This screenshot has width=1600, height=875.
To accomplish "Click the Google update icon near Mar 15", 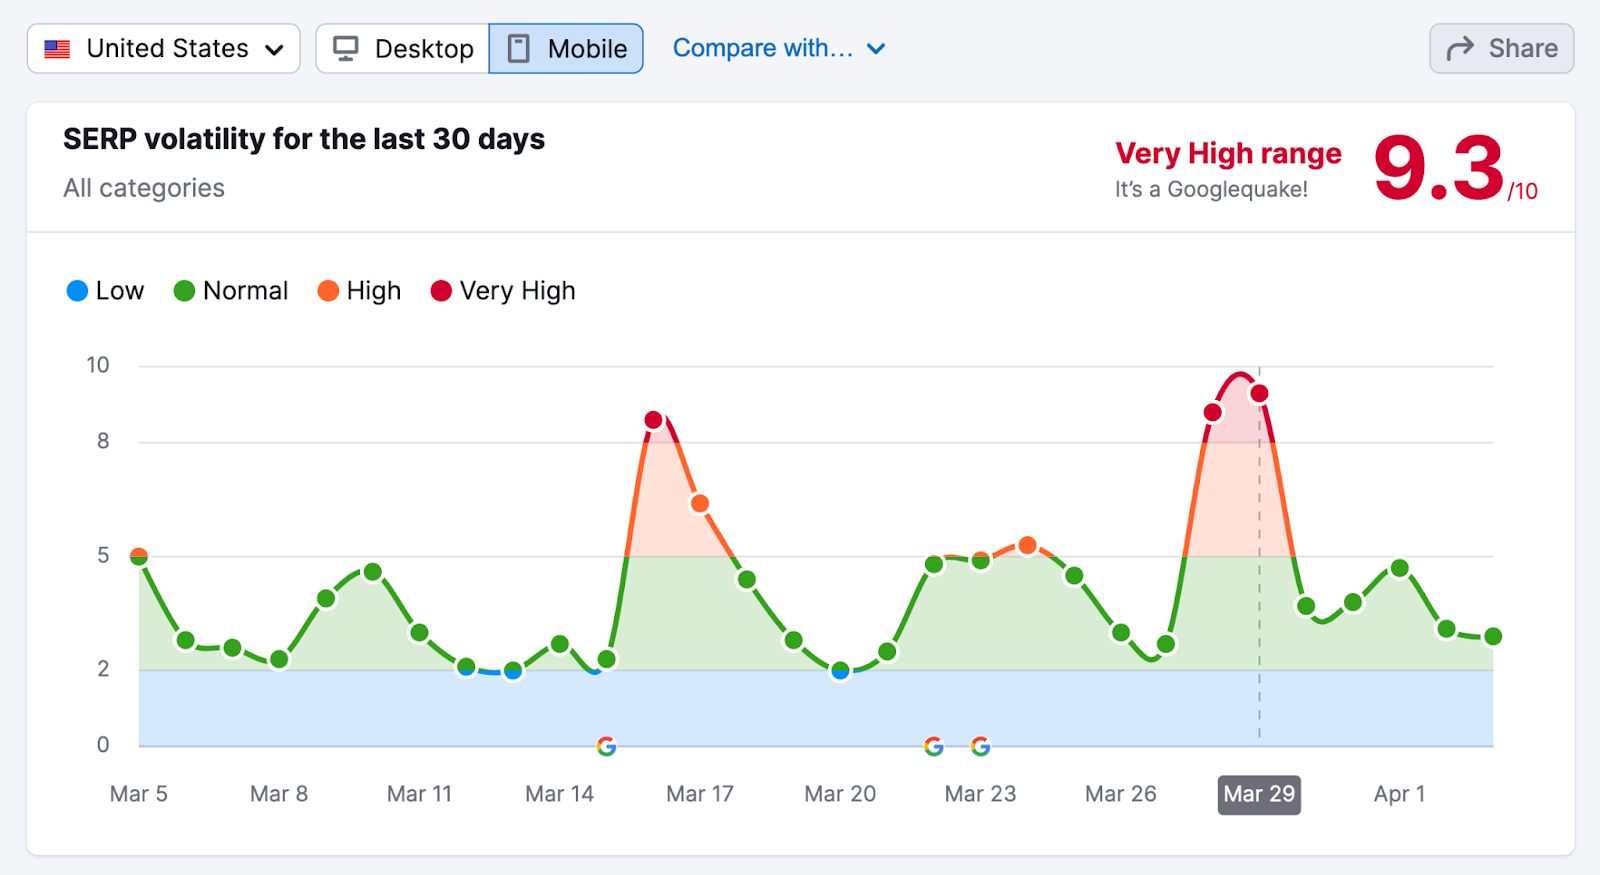I will click(x=606, y=746).
